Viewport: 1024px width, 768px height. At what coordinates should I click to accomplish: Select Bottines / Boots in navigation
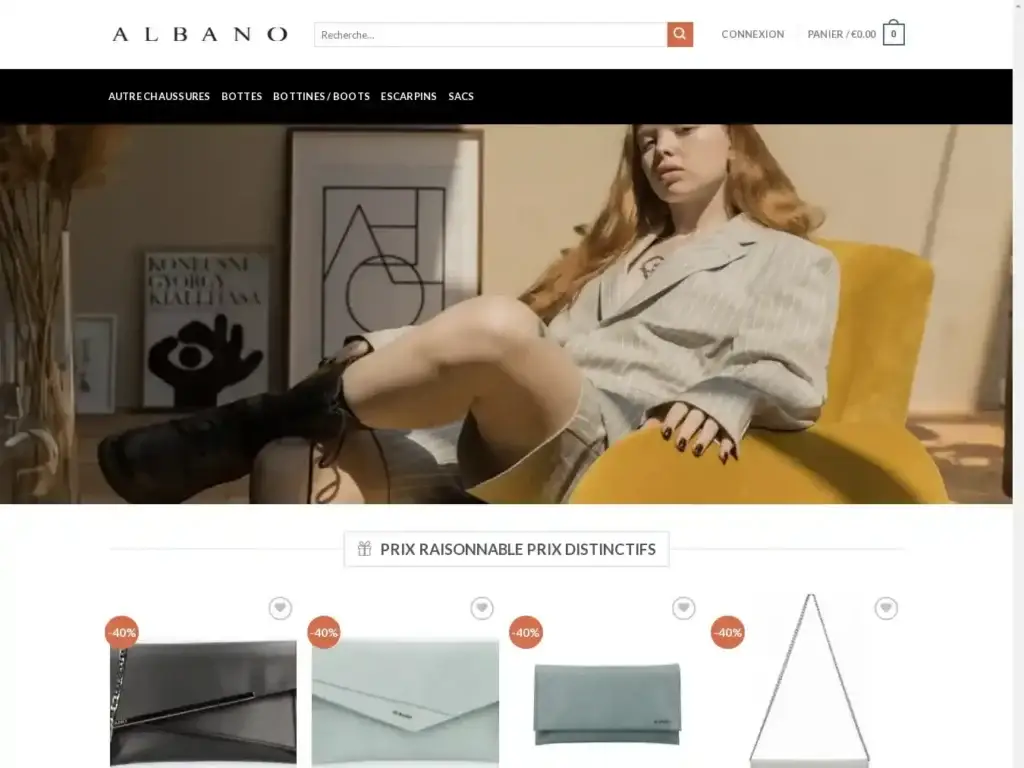point(321,96)
